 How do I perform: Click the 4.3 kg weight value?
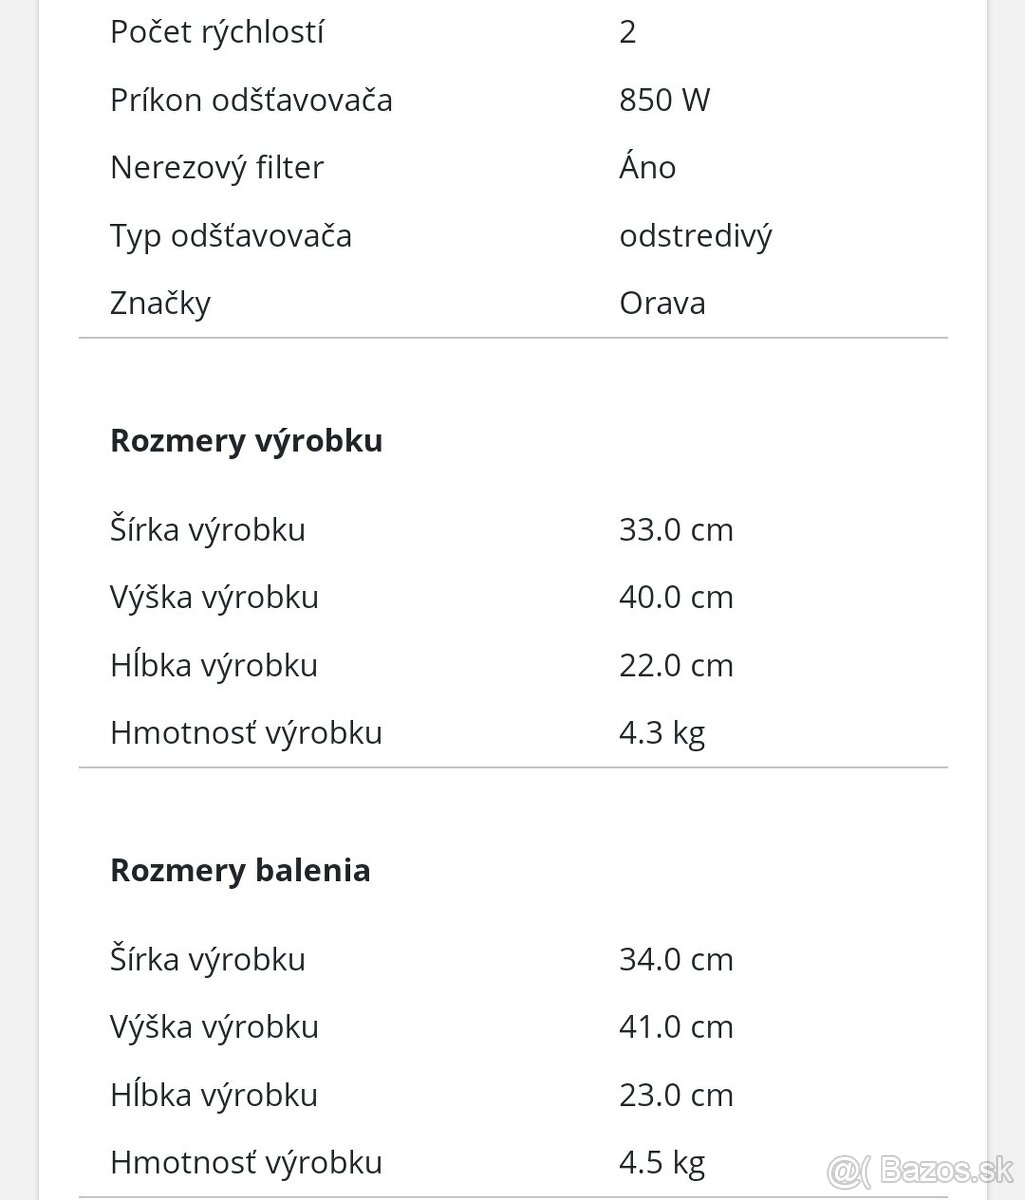point(662,733)
